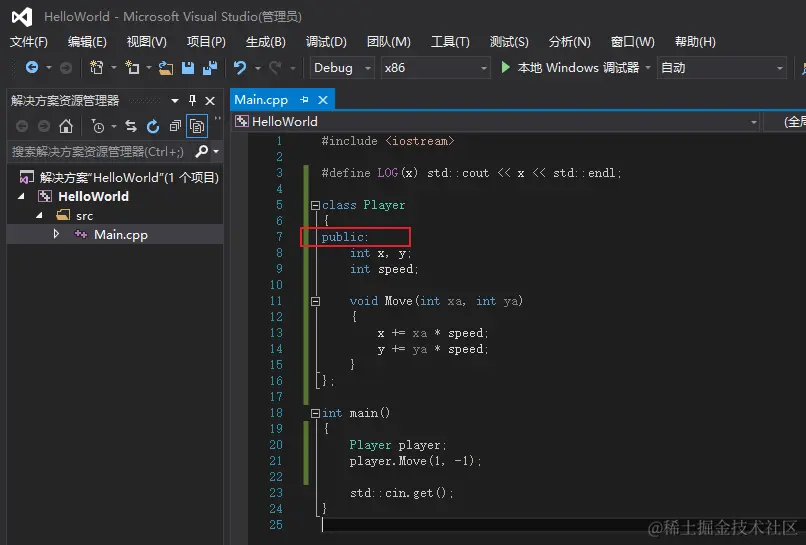The width and height of the screenshot is (806, 545).
Task: Undo the last edit
Action: click(x=240, y=68)
